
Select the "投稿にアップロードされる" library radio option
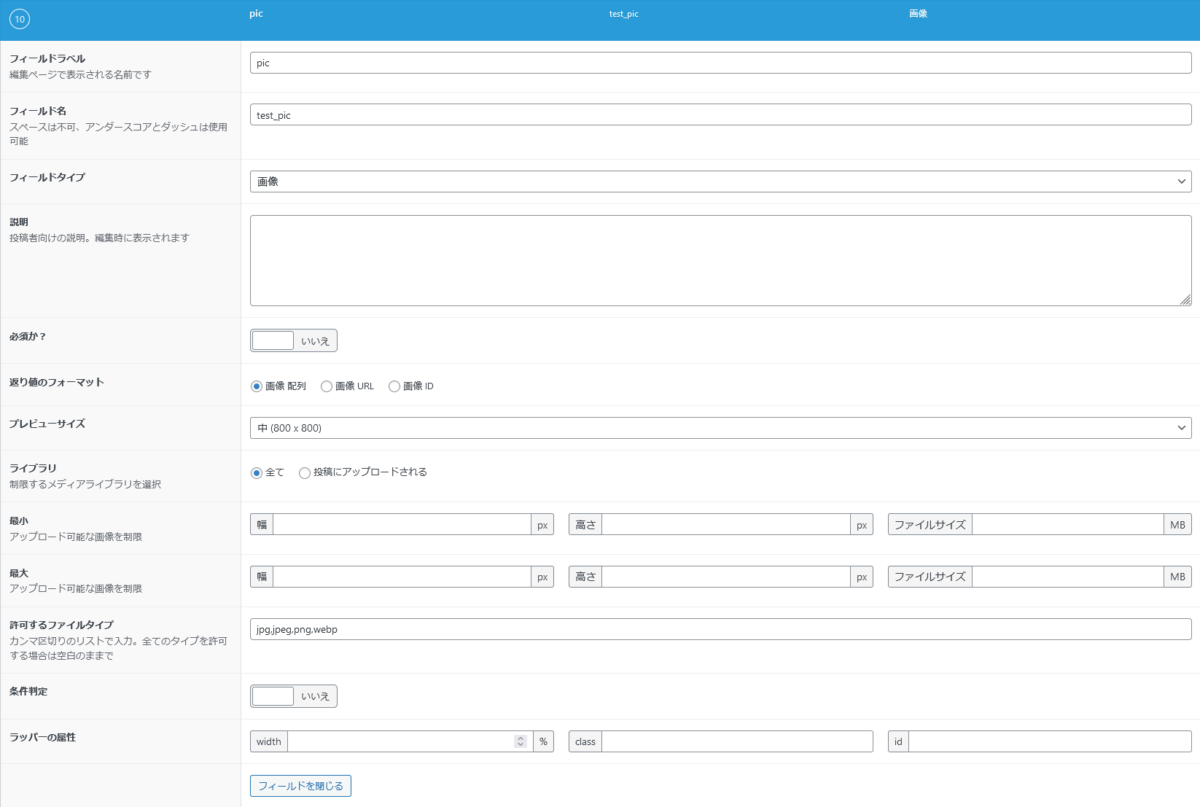tap(305, 473)
